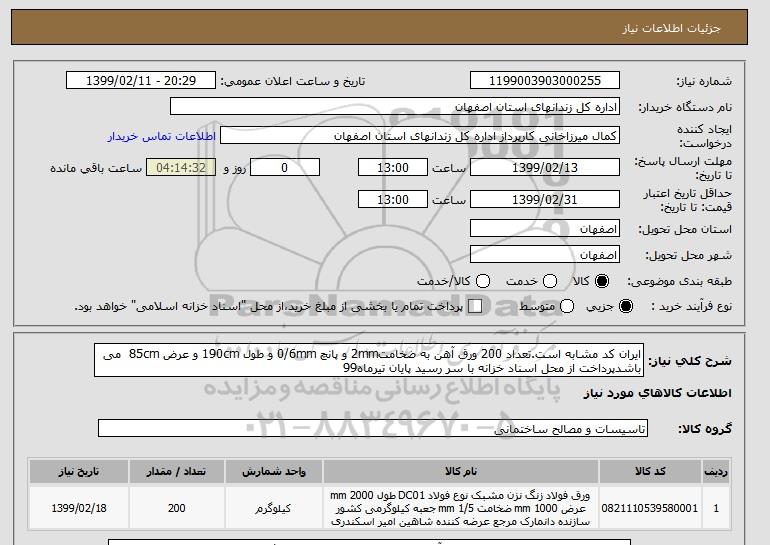770x545 pixels.
Task: Click the announcement date field 1399/02/11 - 20:29
Action: point(141,81)
